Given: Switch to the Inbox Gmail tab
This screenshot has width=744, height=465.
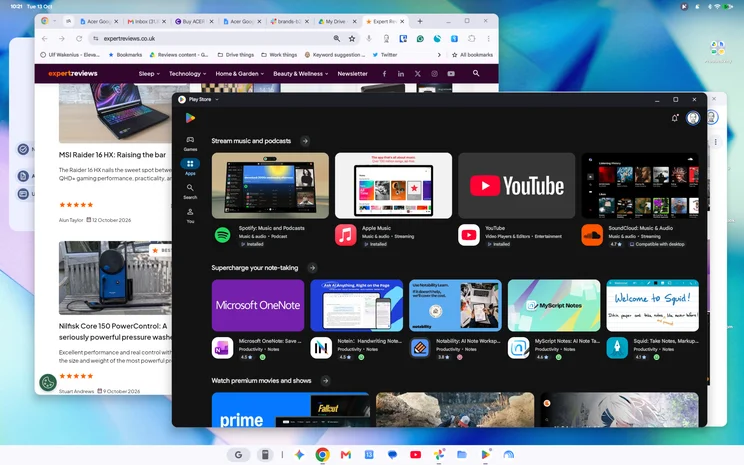Looking at the screenshot, I should click(x=146, y=21).
